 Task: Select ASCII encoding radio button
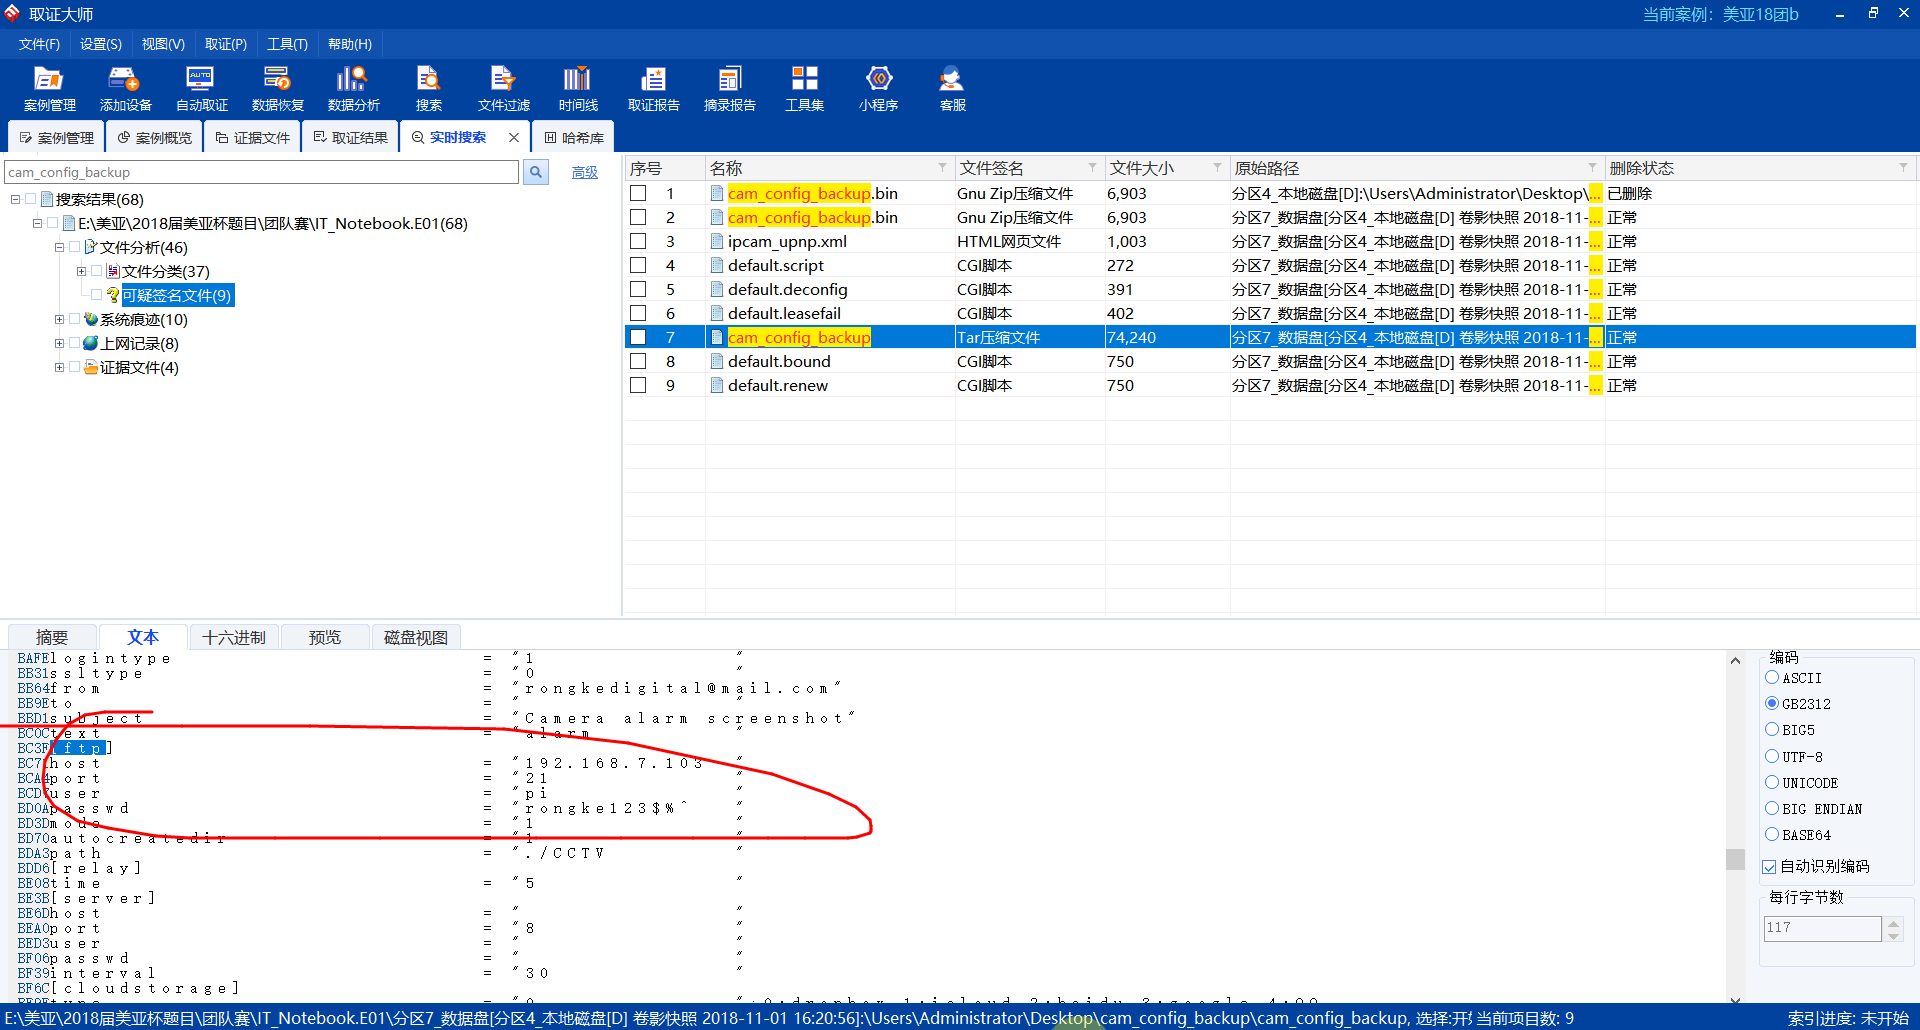coord(1772,677)
